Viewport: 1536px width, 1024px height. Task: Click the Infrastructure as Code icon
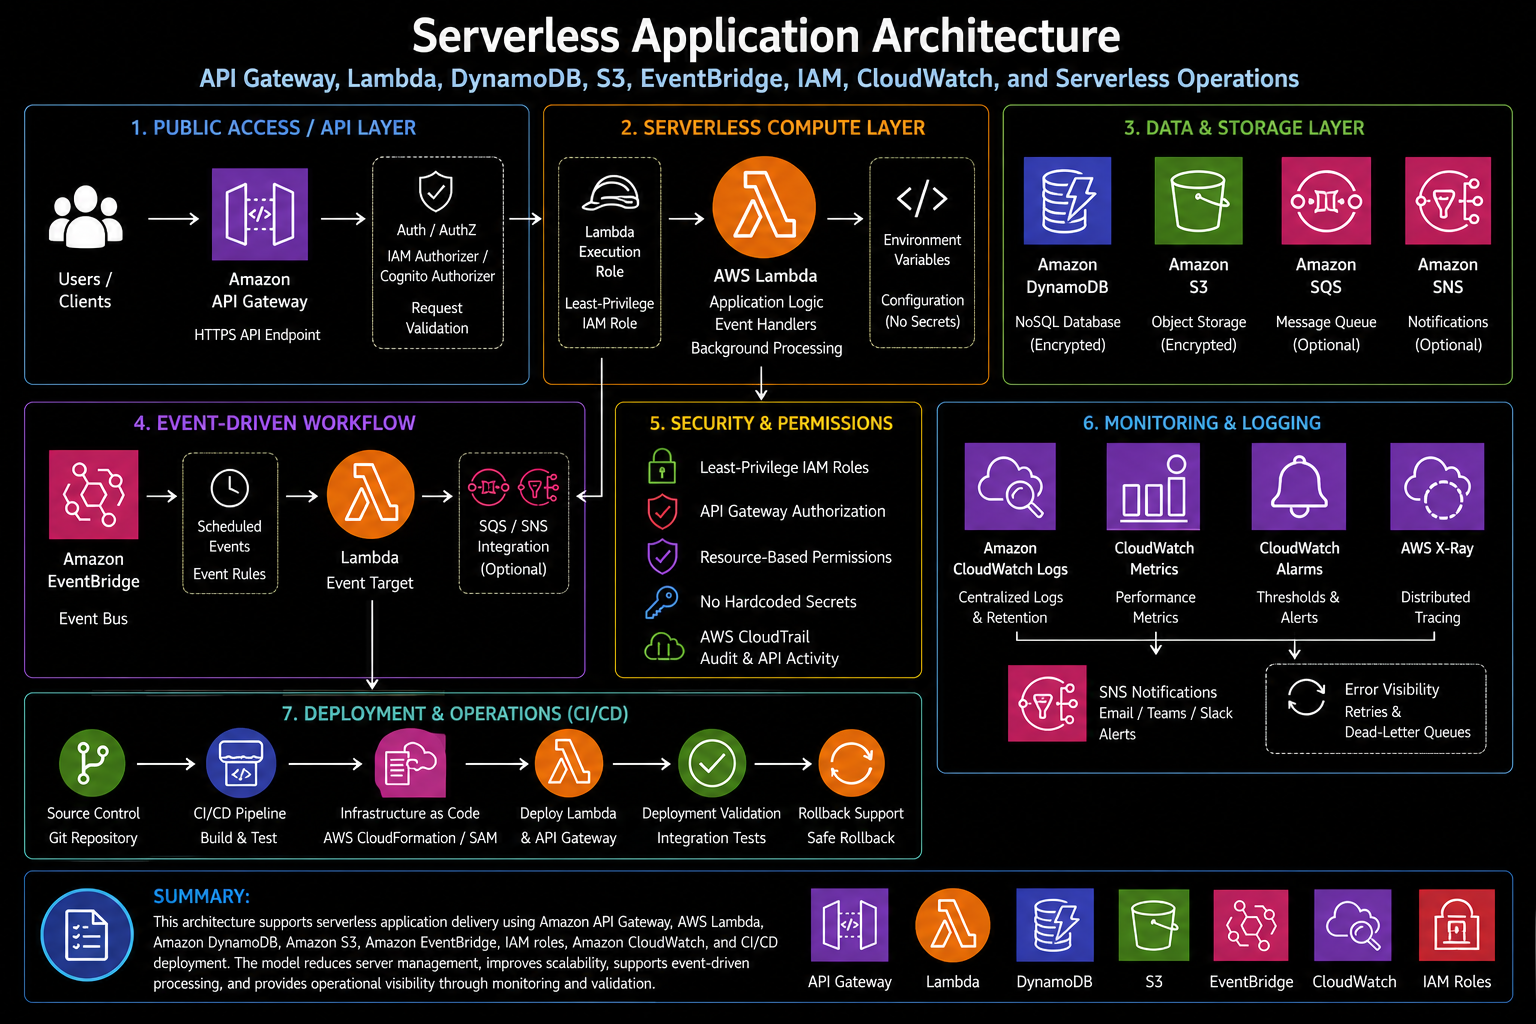click(x=410, y=763)
